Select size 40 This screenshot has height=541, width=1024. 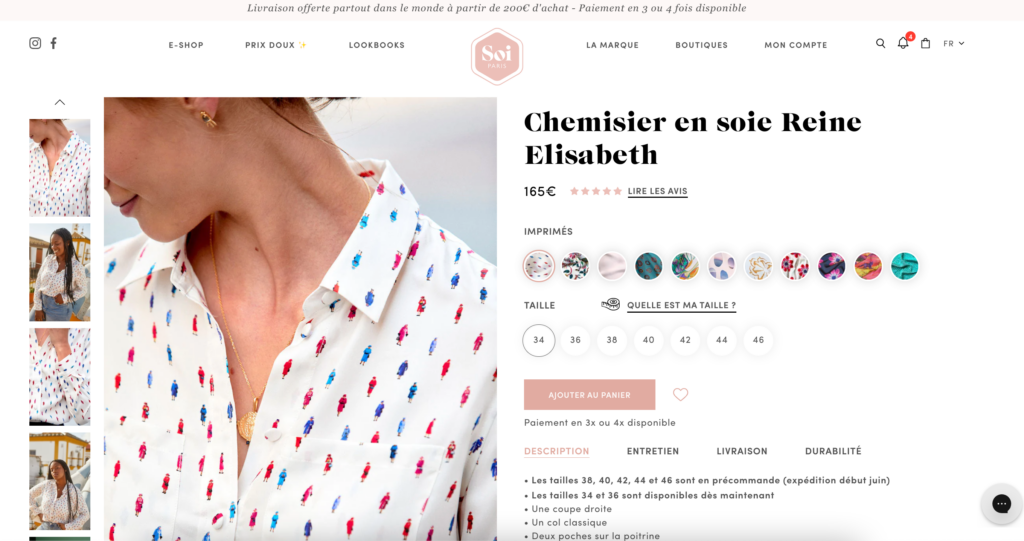[x=648, y=340]
